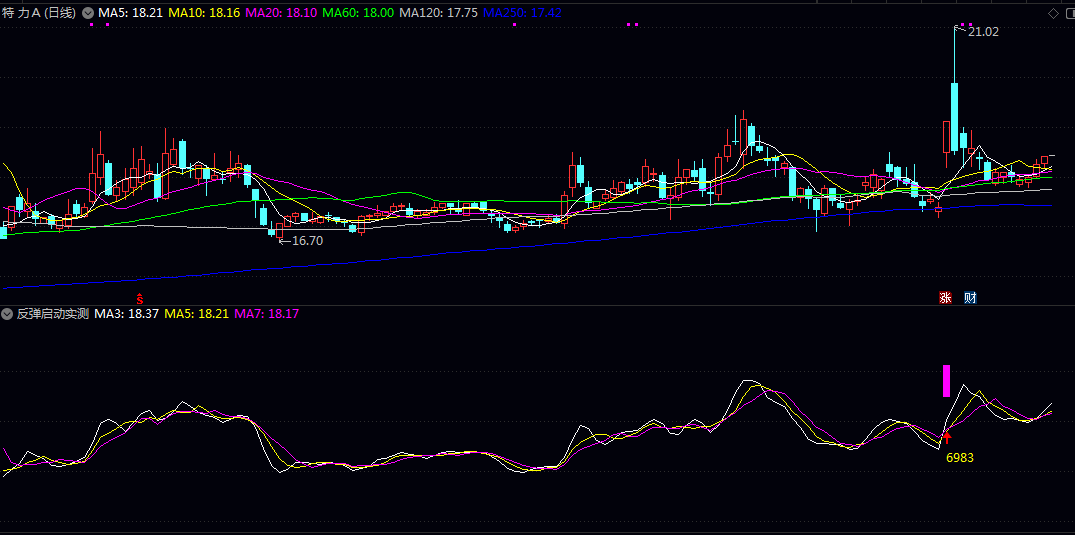Screen dimensions: 1075x535
Task: Click the diamond icon at top right
Action: pyautogui.click(x=1053, y=13)
